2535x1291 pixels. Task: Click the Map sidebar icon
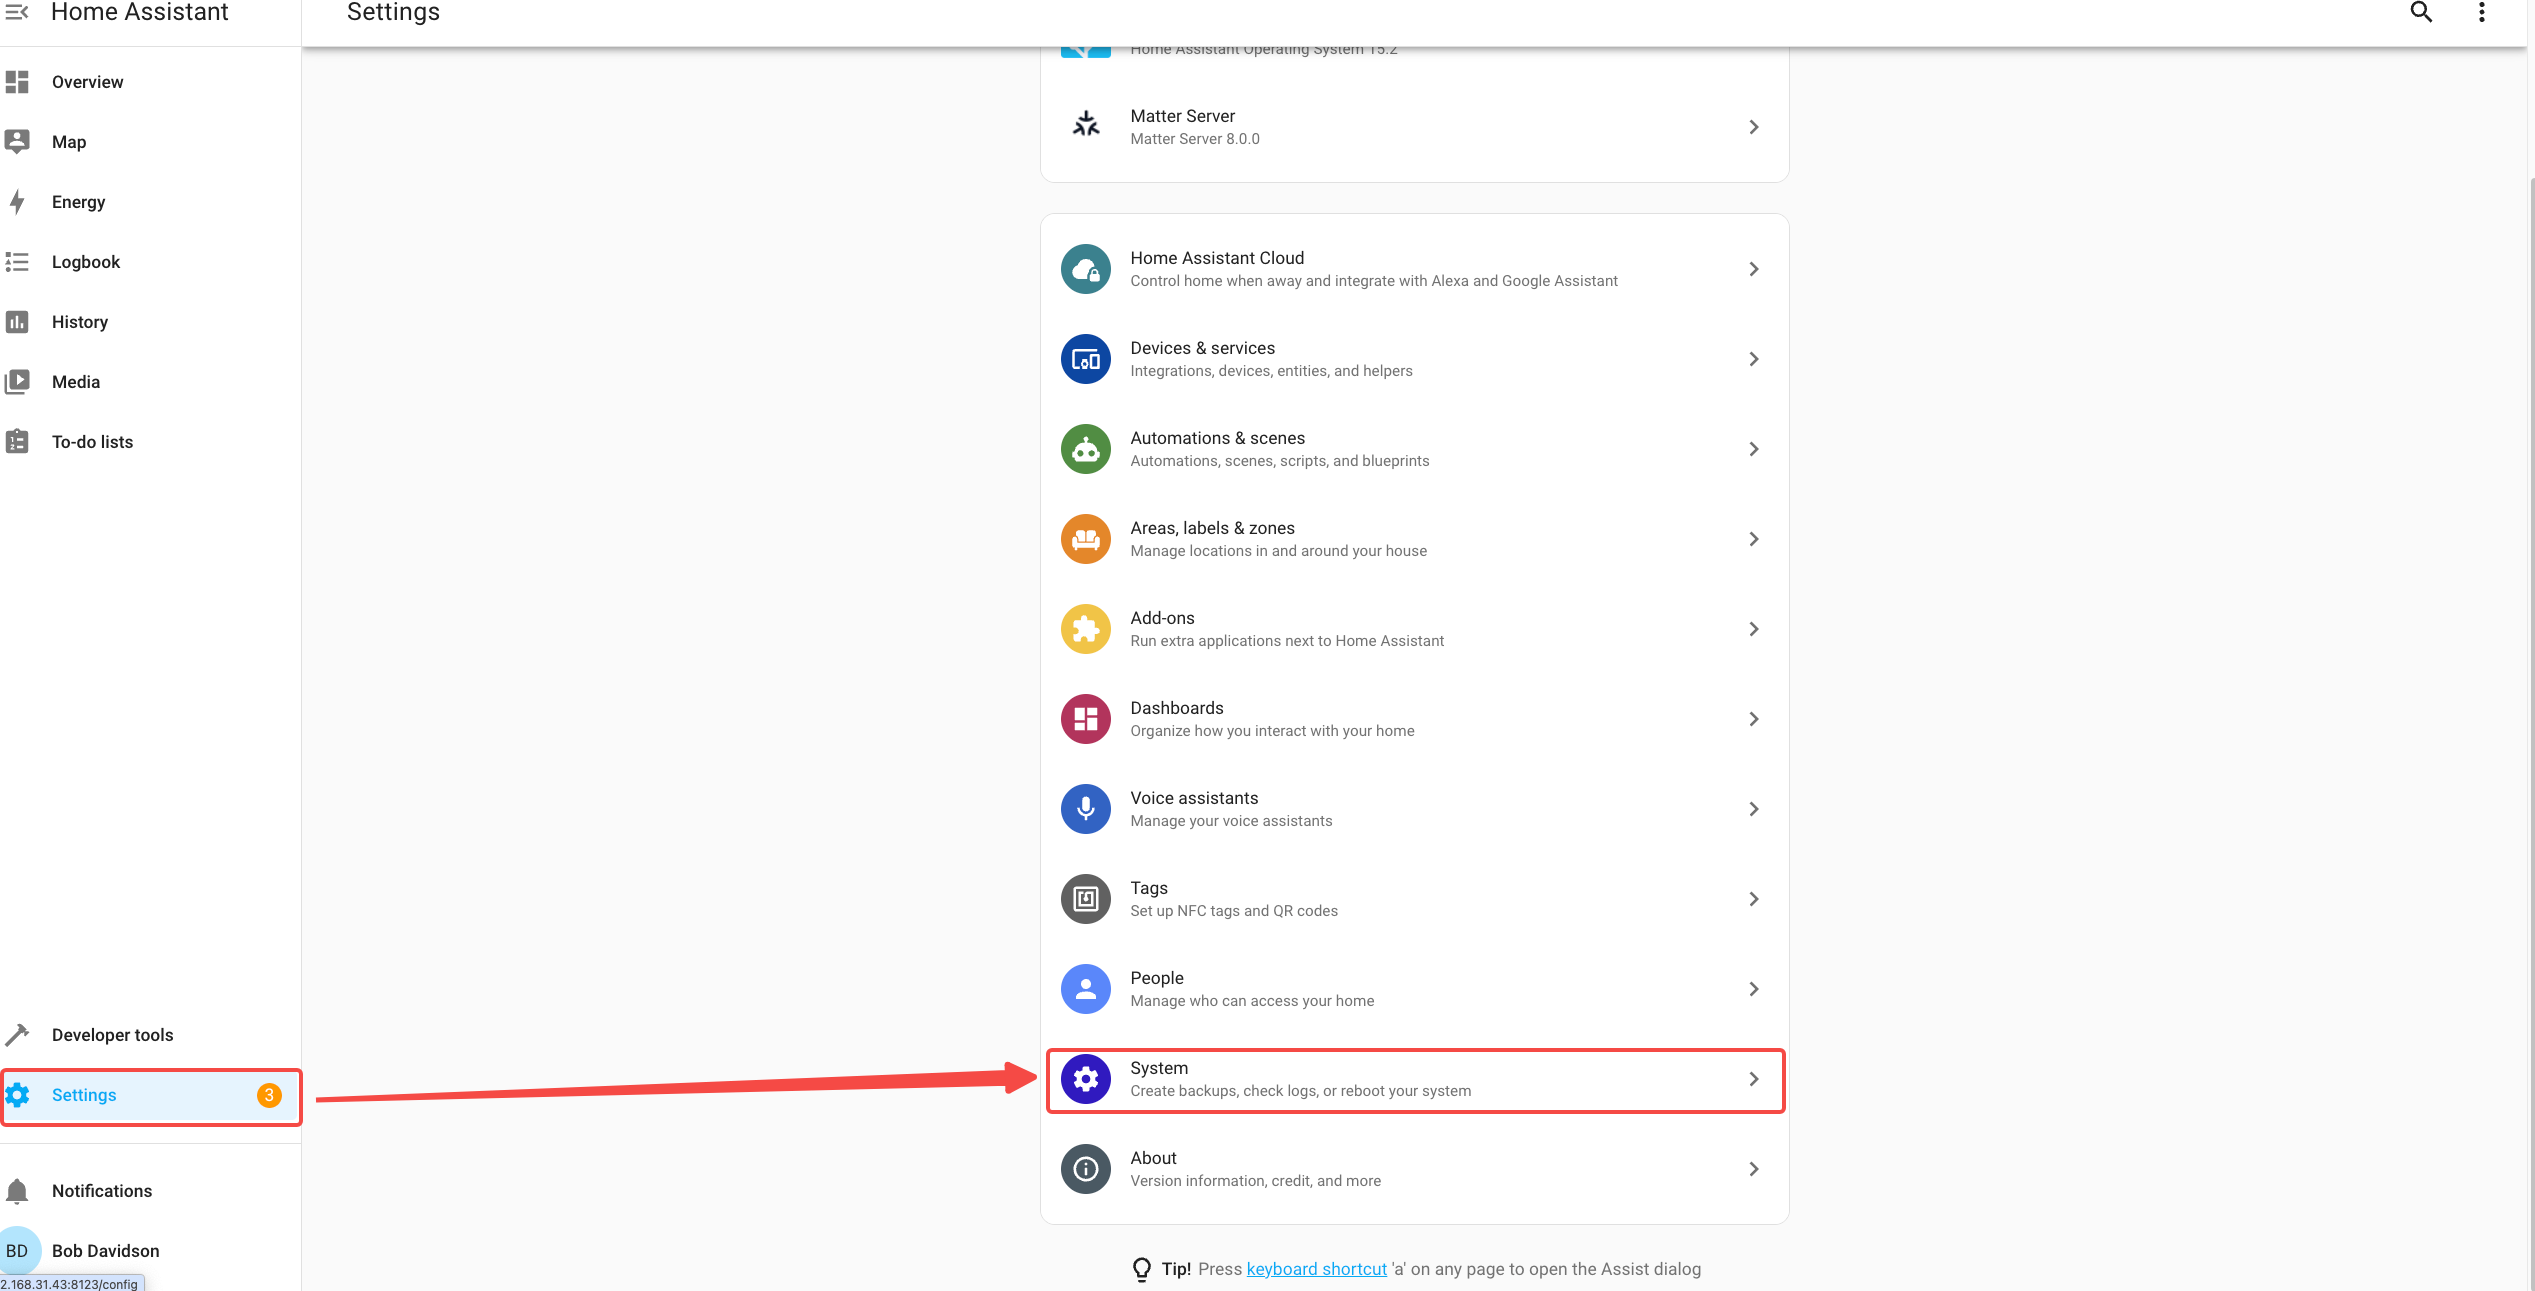click(x=17, y=142)
